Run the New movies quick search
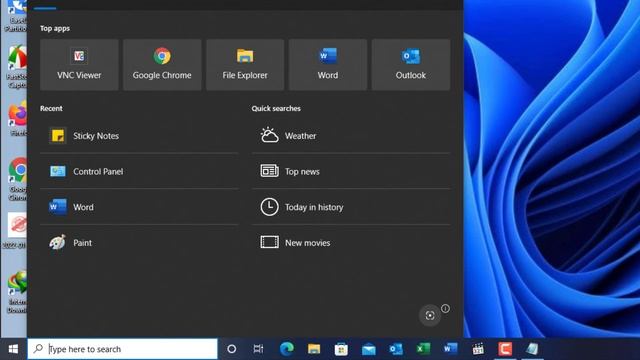The image size is (640, 360). 351,243
